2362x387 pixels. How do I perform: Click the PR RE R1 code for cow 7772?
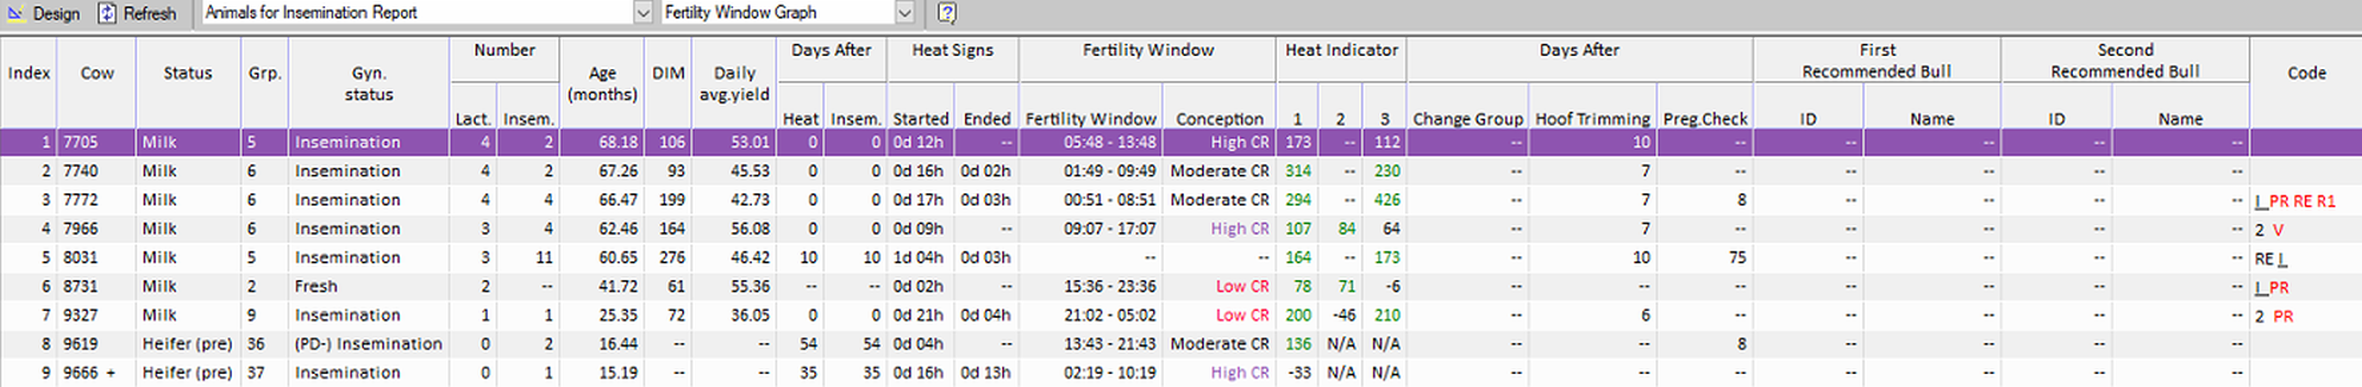coord(2302,201)
